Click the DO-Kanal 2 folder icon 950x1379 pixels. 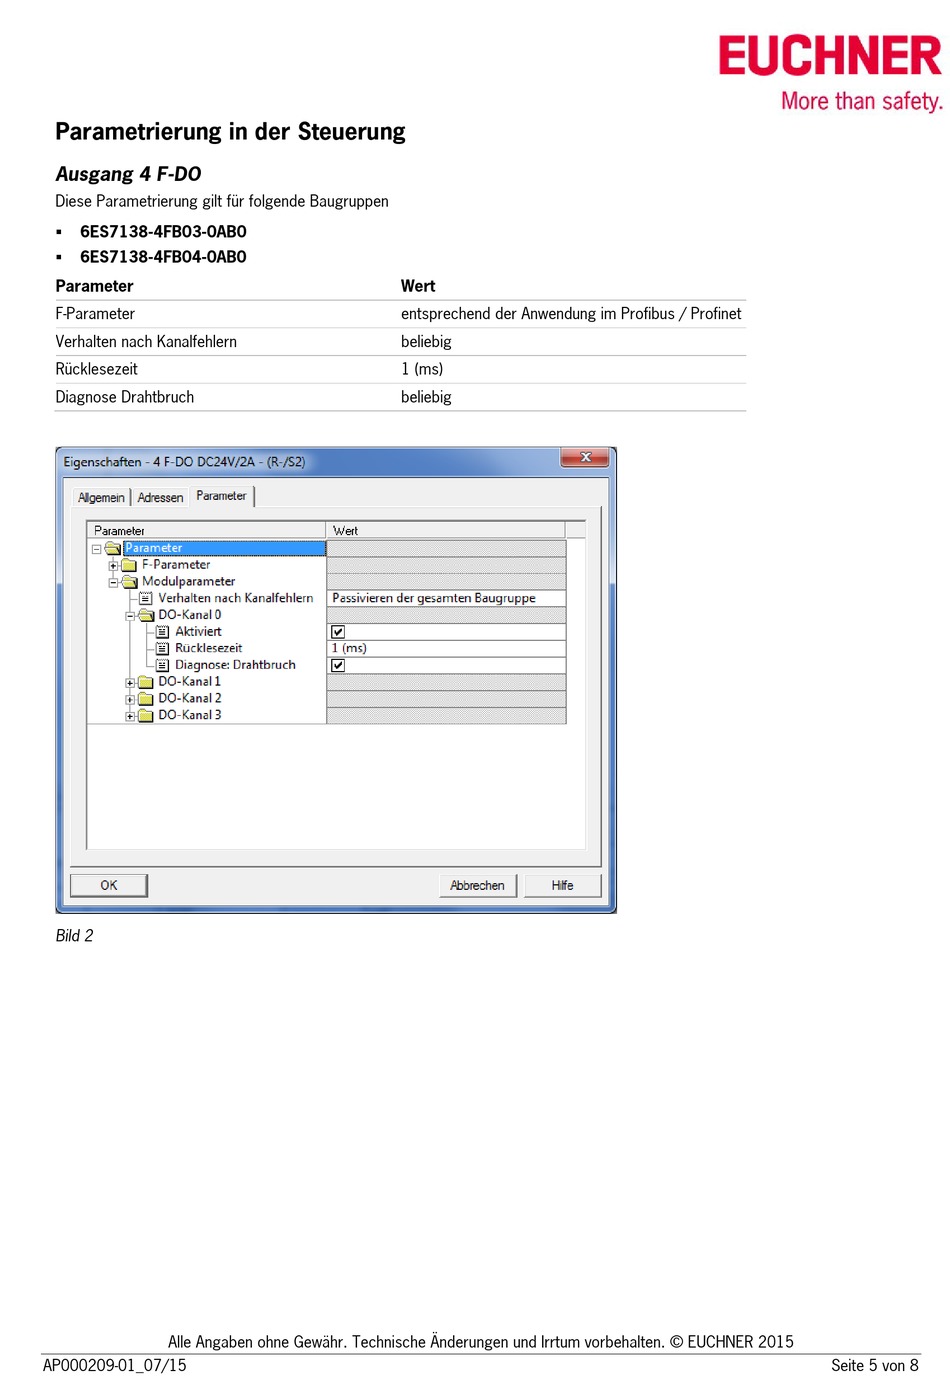pos(146,699)
